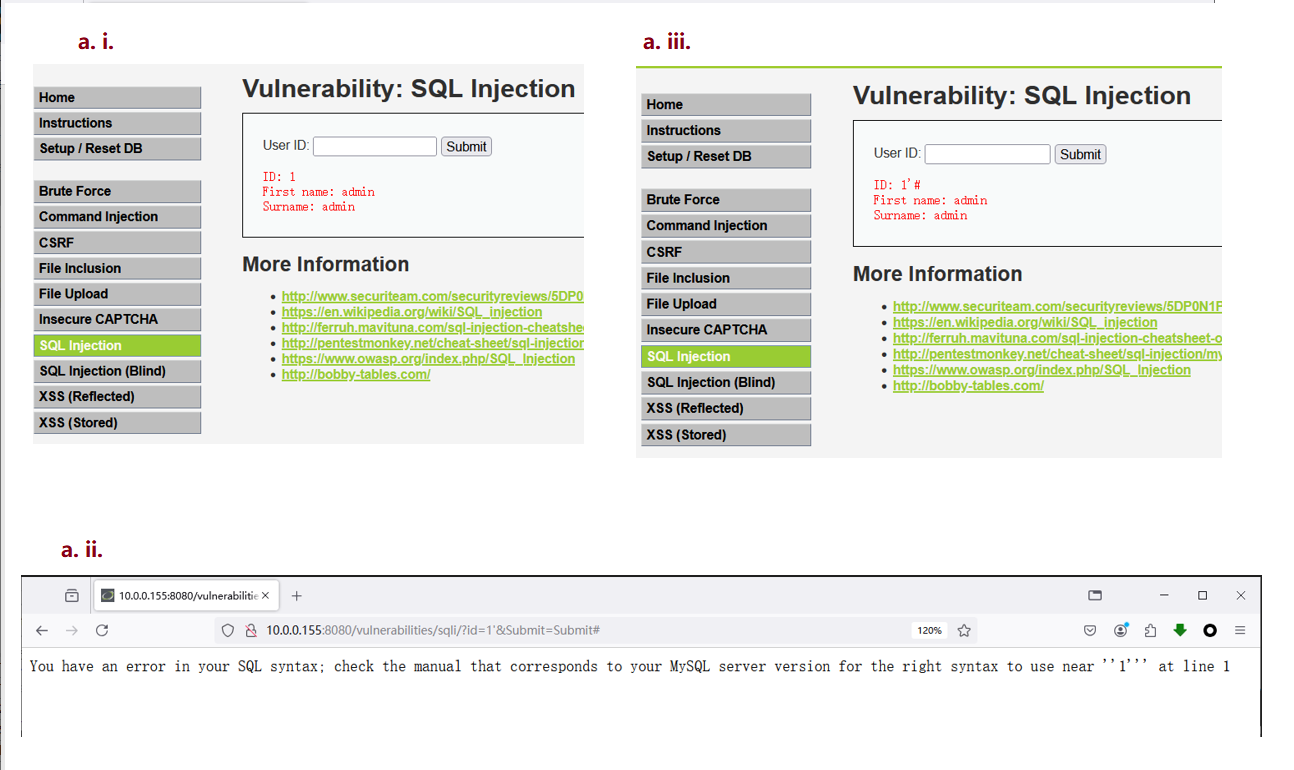Reset the 120% zoom badge
This screenshot has width=1294, height=770.
[x=929, y=630]
